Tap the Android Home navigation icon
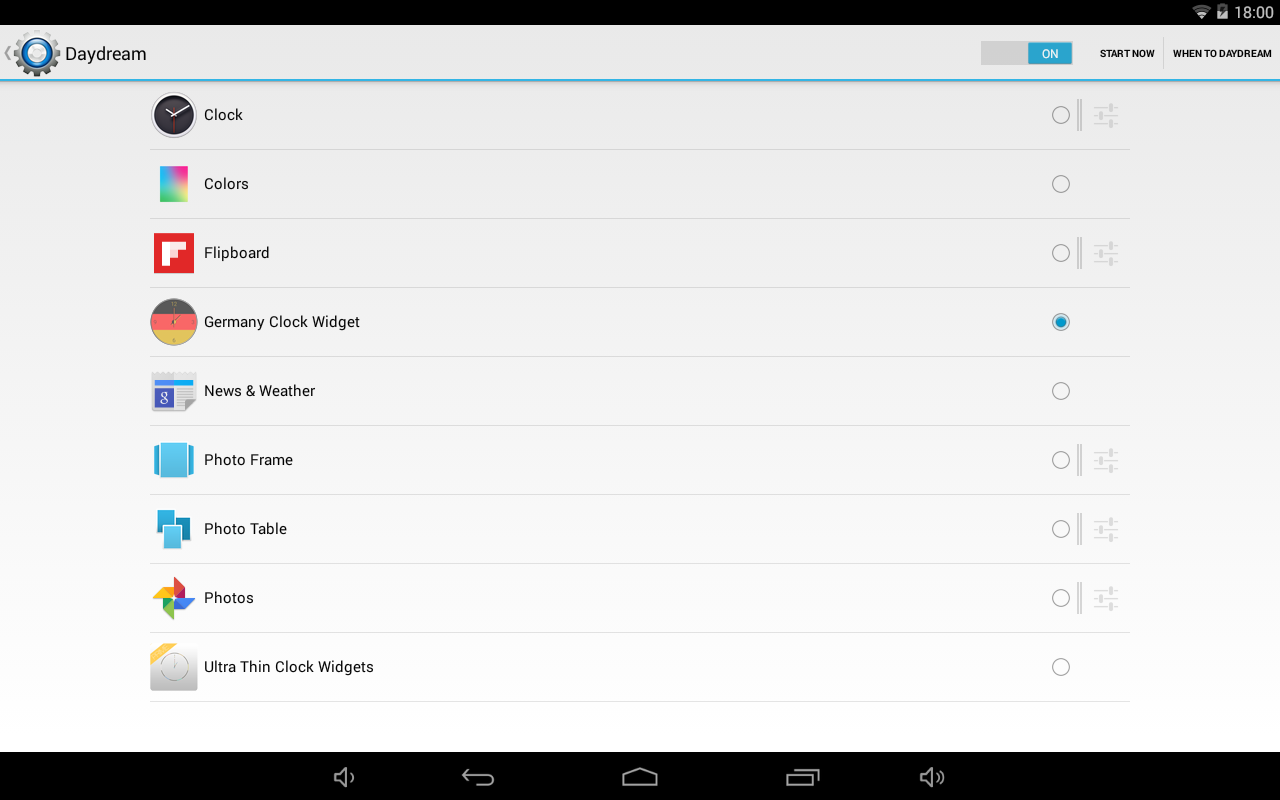Viewport: 1280px width, 800px height. (x=640, y=777)
